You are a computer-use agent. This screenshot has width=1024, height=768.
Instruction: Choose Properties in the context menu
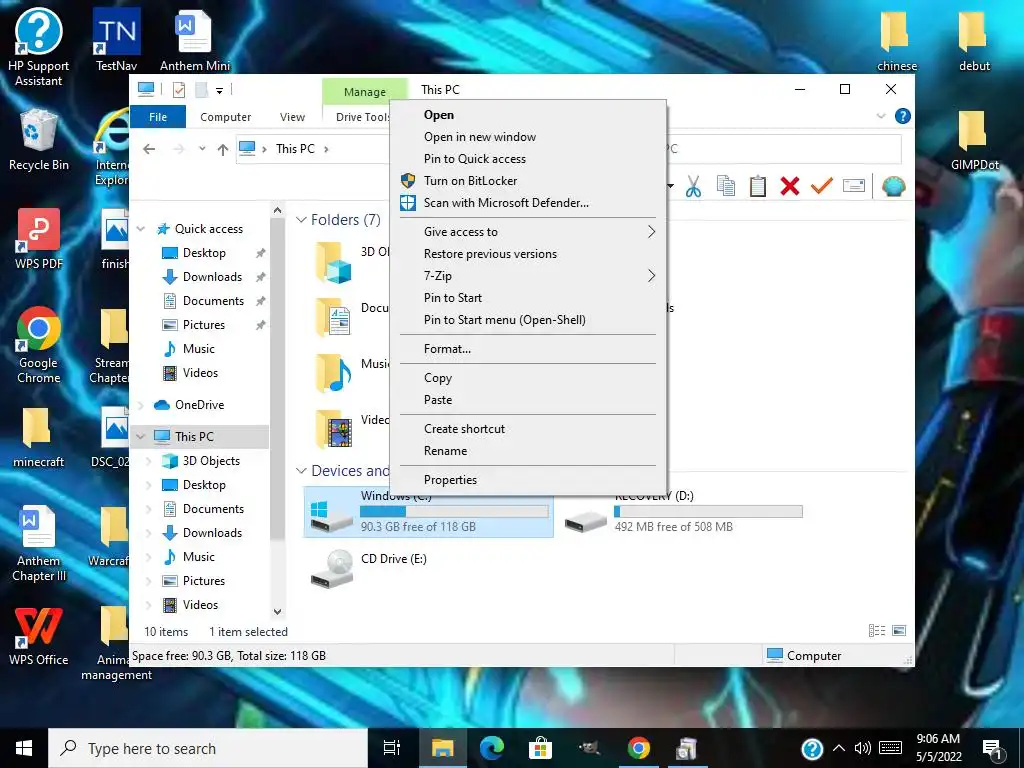(x=528, y=480)
